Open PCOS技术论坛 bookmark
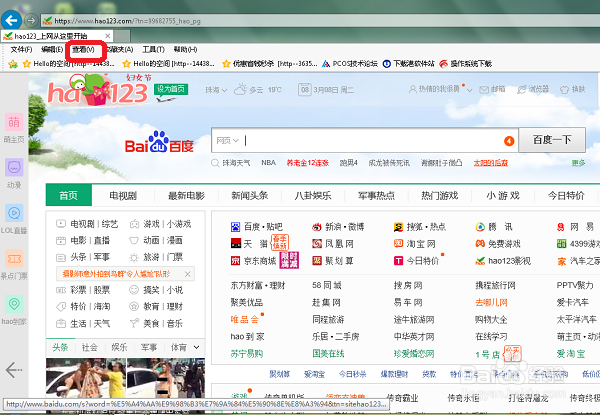This screenshot has height=415, width=600. pyautogui.click(x=350, y=63)
